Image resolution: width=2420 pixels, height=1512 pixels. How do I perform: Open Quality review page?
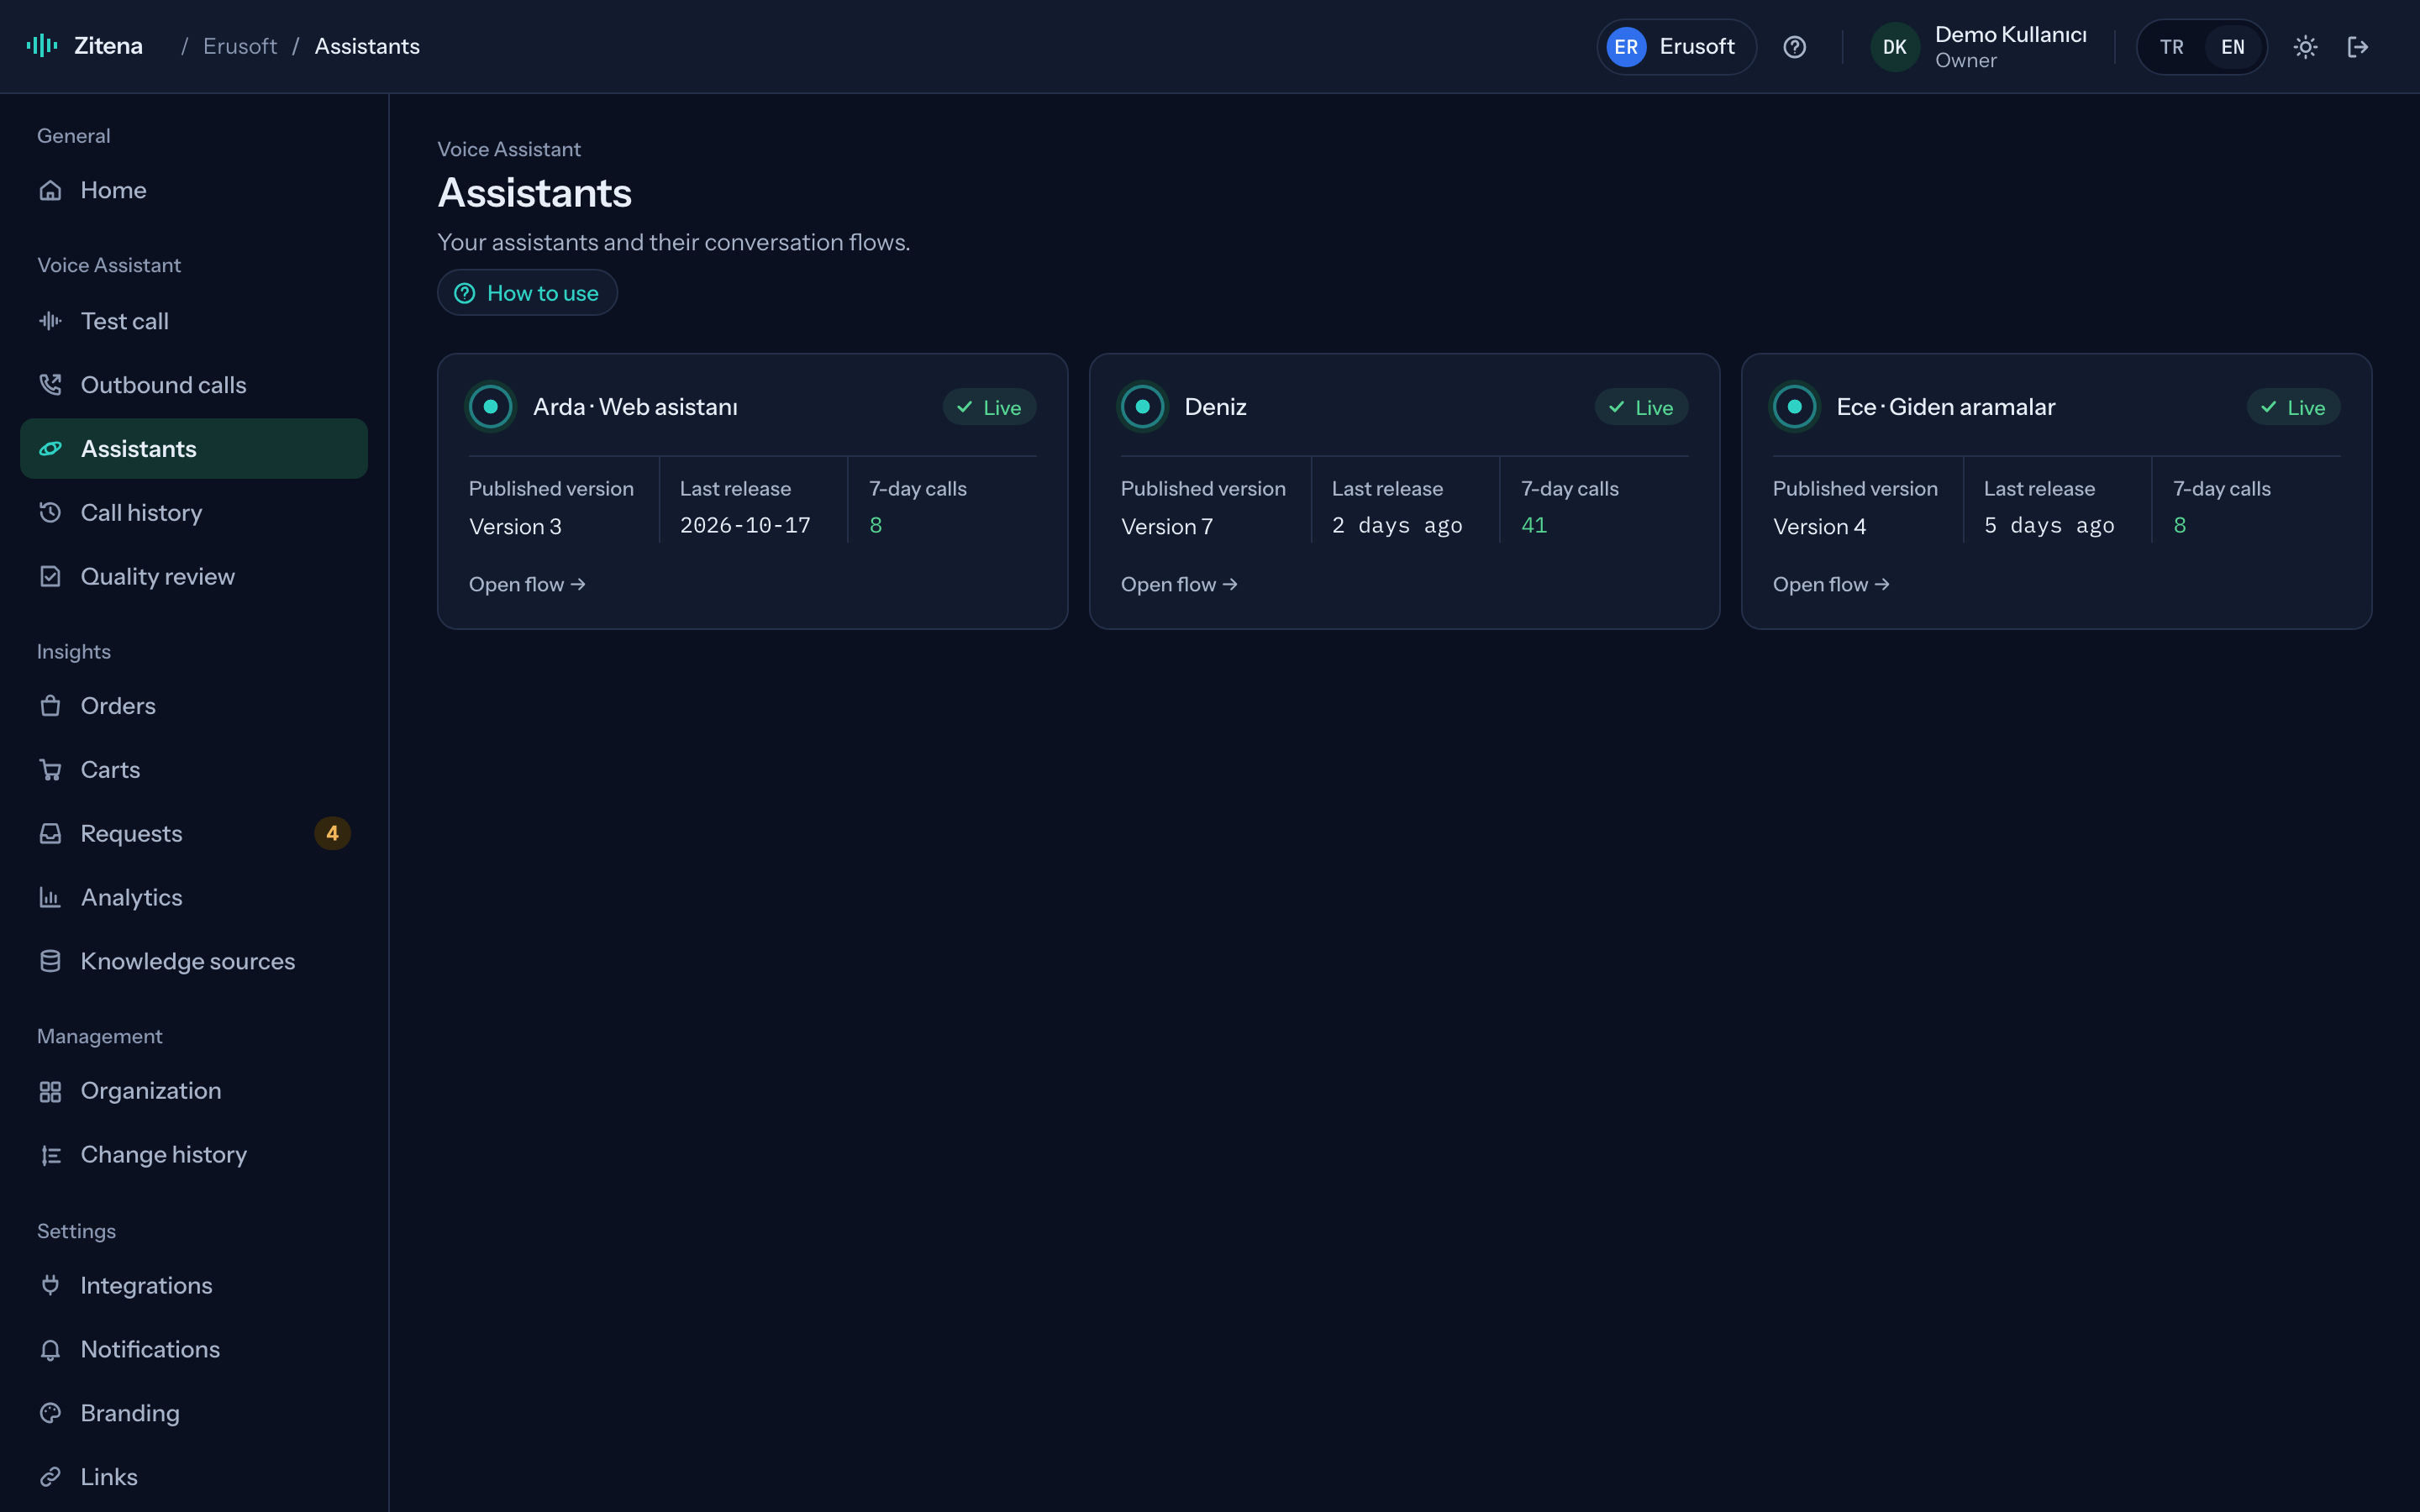click(194, 577)
